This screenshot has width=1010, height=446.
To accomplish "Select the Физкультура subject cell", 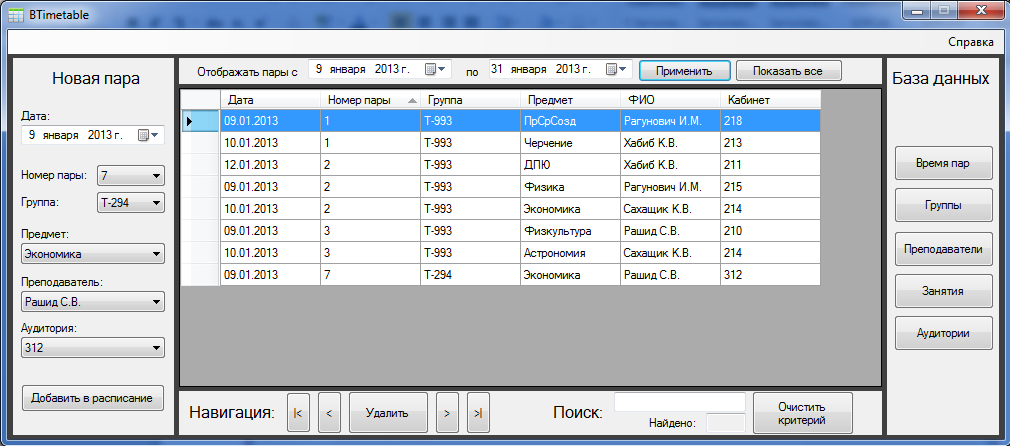I will click(570, 231).
